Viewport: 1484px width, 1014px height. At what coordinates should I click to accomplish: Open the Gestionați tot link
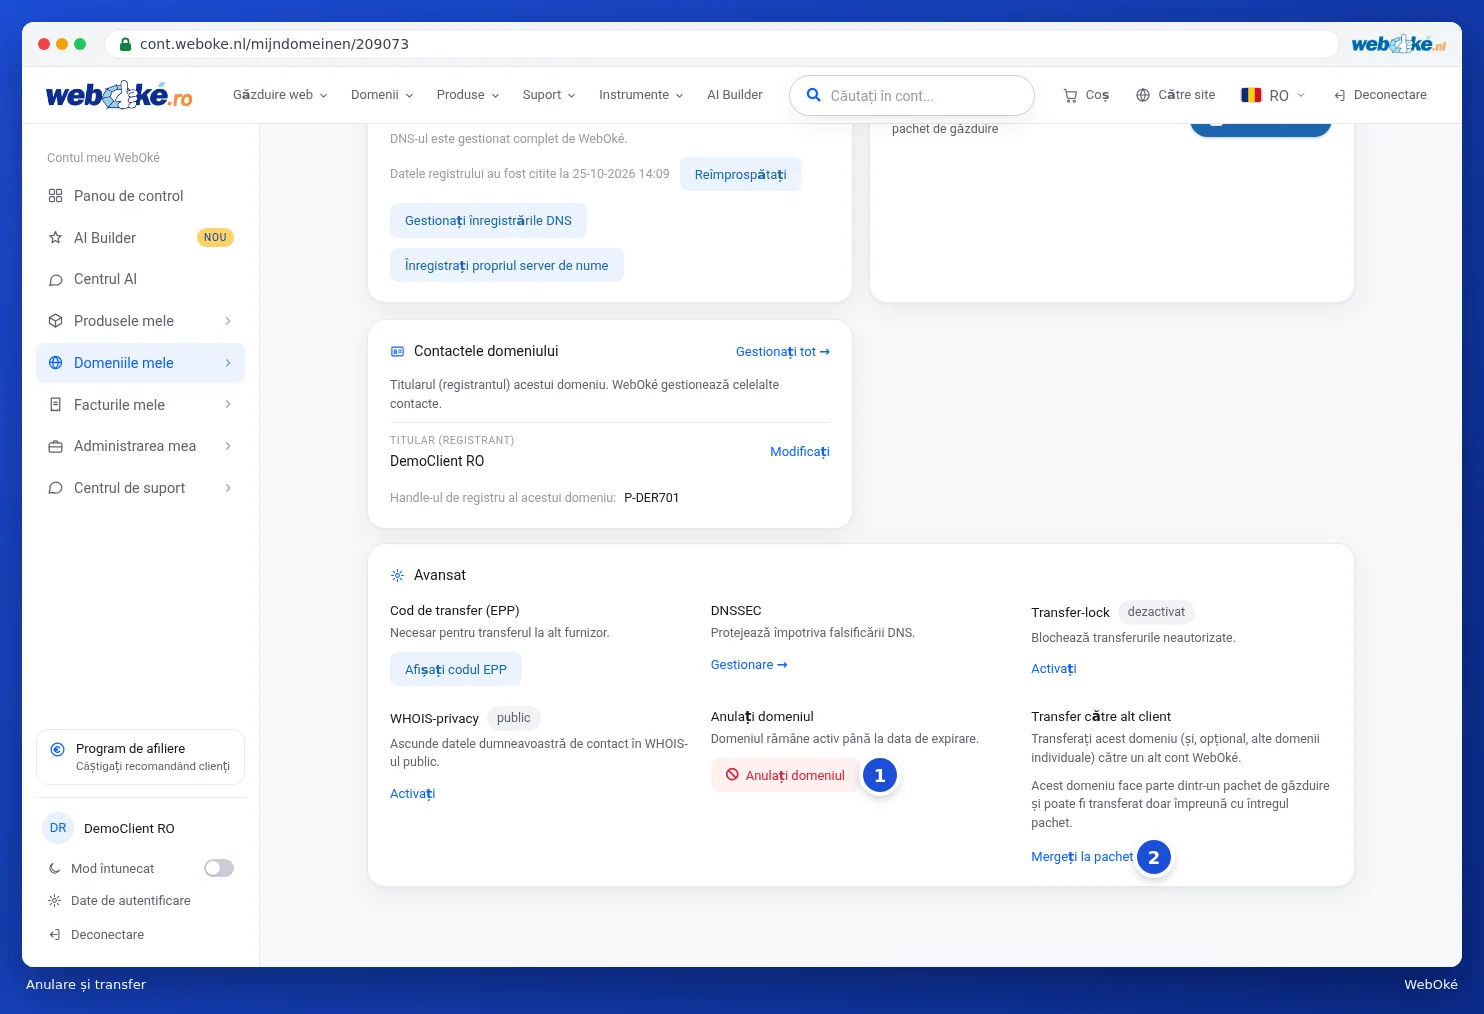point(783,352)
